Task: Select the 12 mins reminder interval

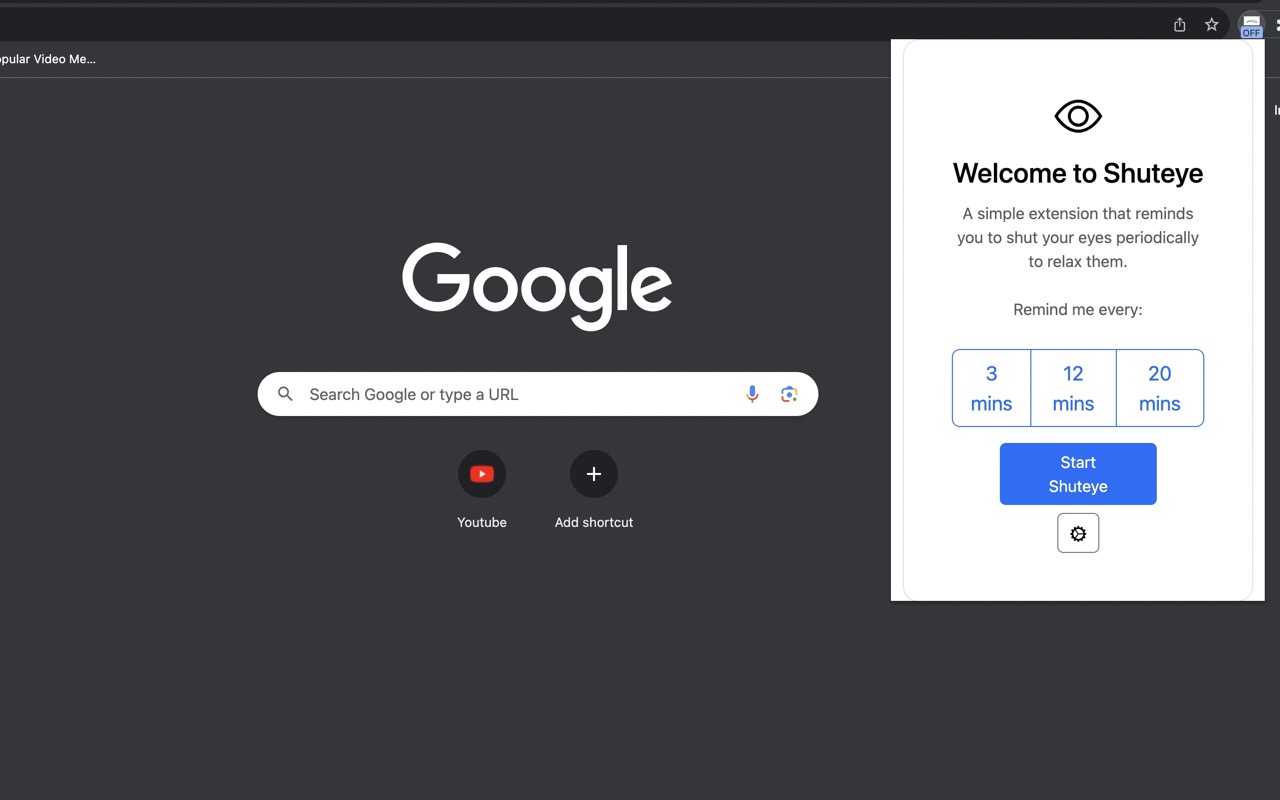Action: coord(1073,388)
